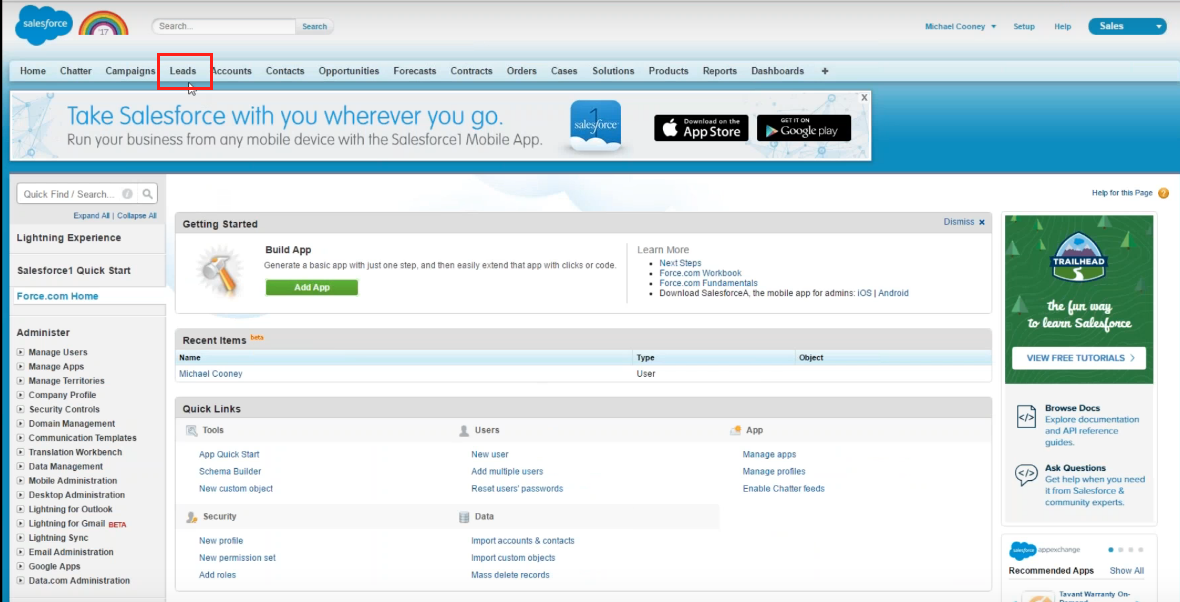Open the Setup link
1180x602 pixels.
[1023, 26]
